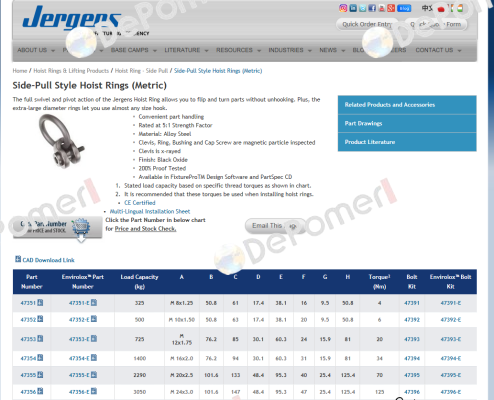This screenshot has height=400, width=494.
Task: Open the LinkedIn social icon
Action: coord(353,8)
